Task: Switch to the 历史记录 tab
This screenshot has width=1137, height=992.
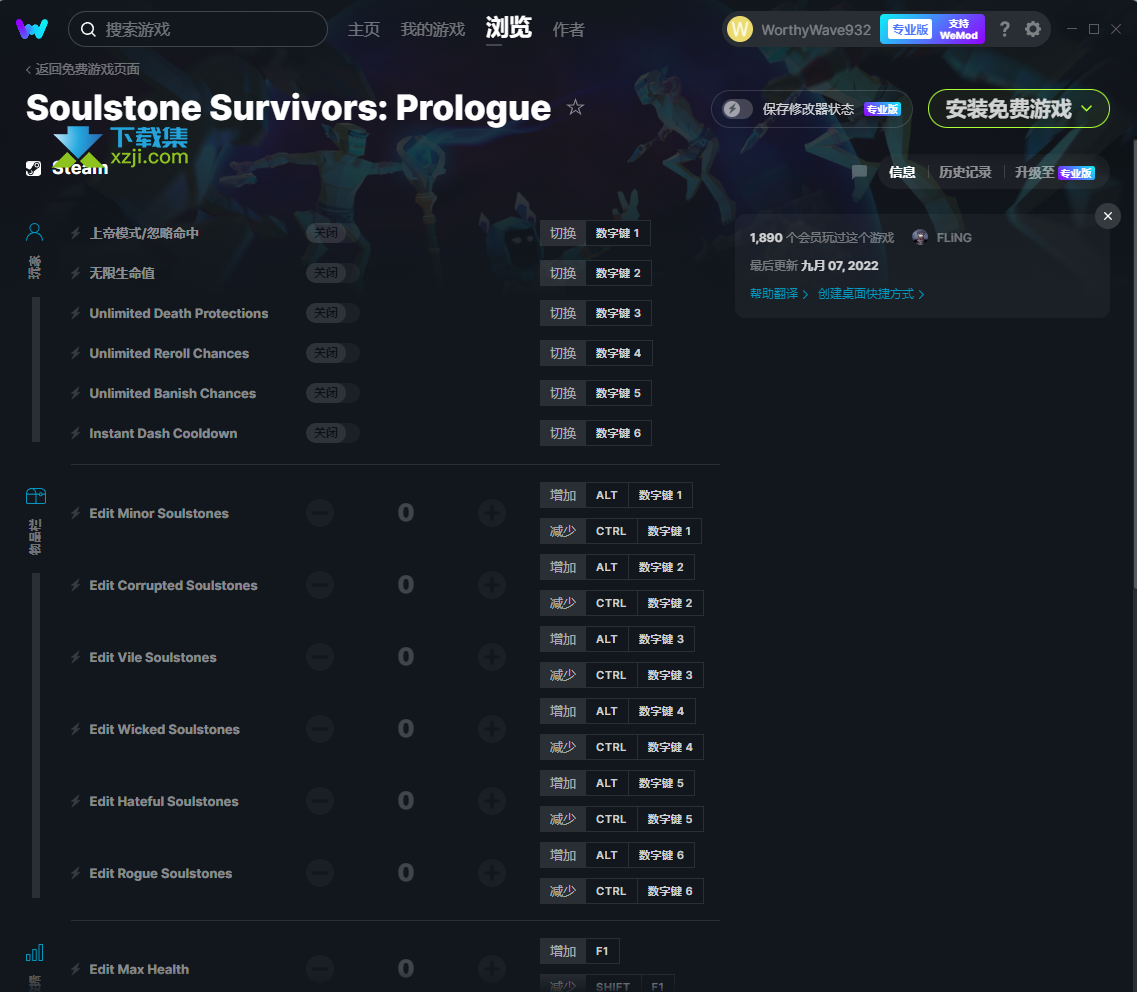Action: (x=964, y=172)
